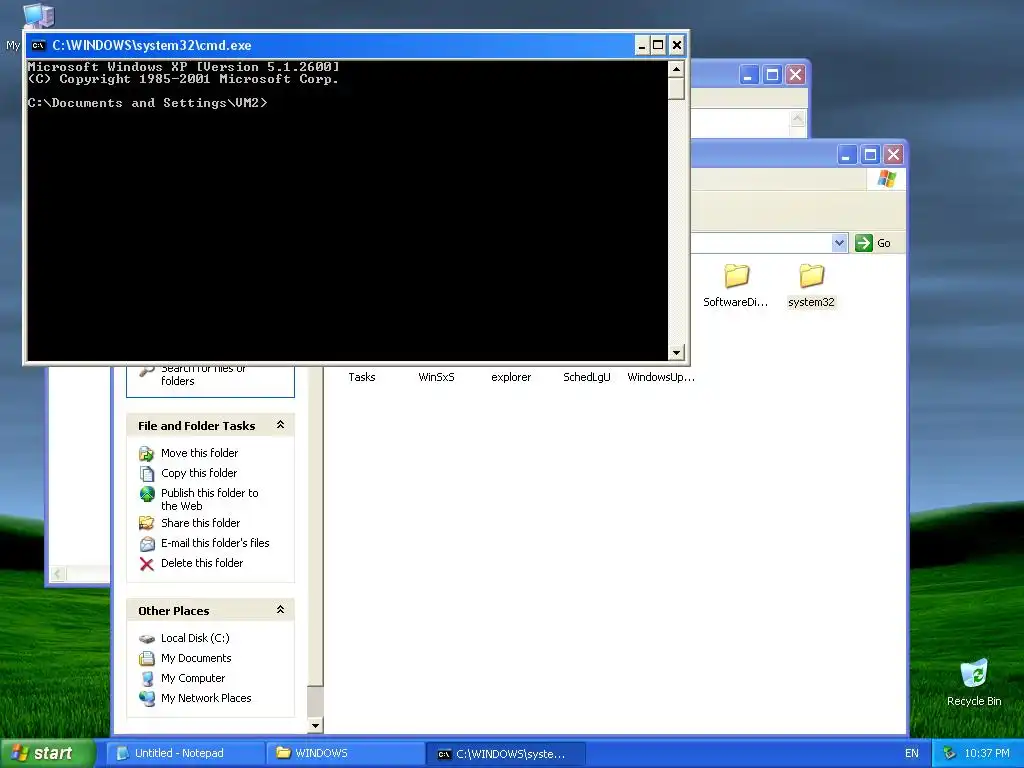Click the cmd.exe title bar system icon
This screenshot has height=768, width=1024.
click(x=39, y=45)
